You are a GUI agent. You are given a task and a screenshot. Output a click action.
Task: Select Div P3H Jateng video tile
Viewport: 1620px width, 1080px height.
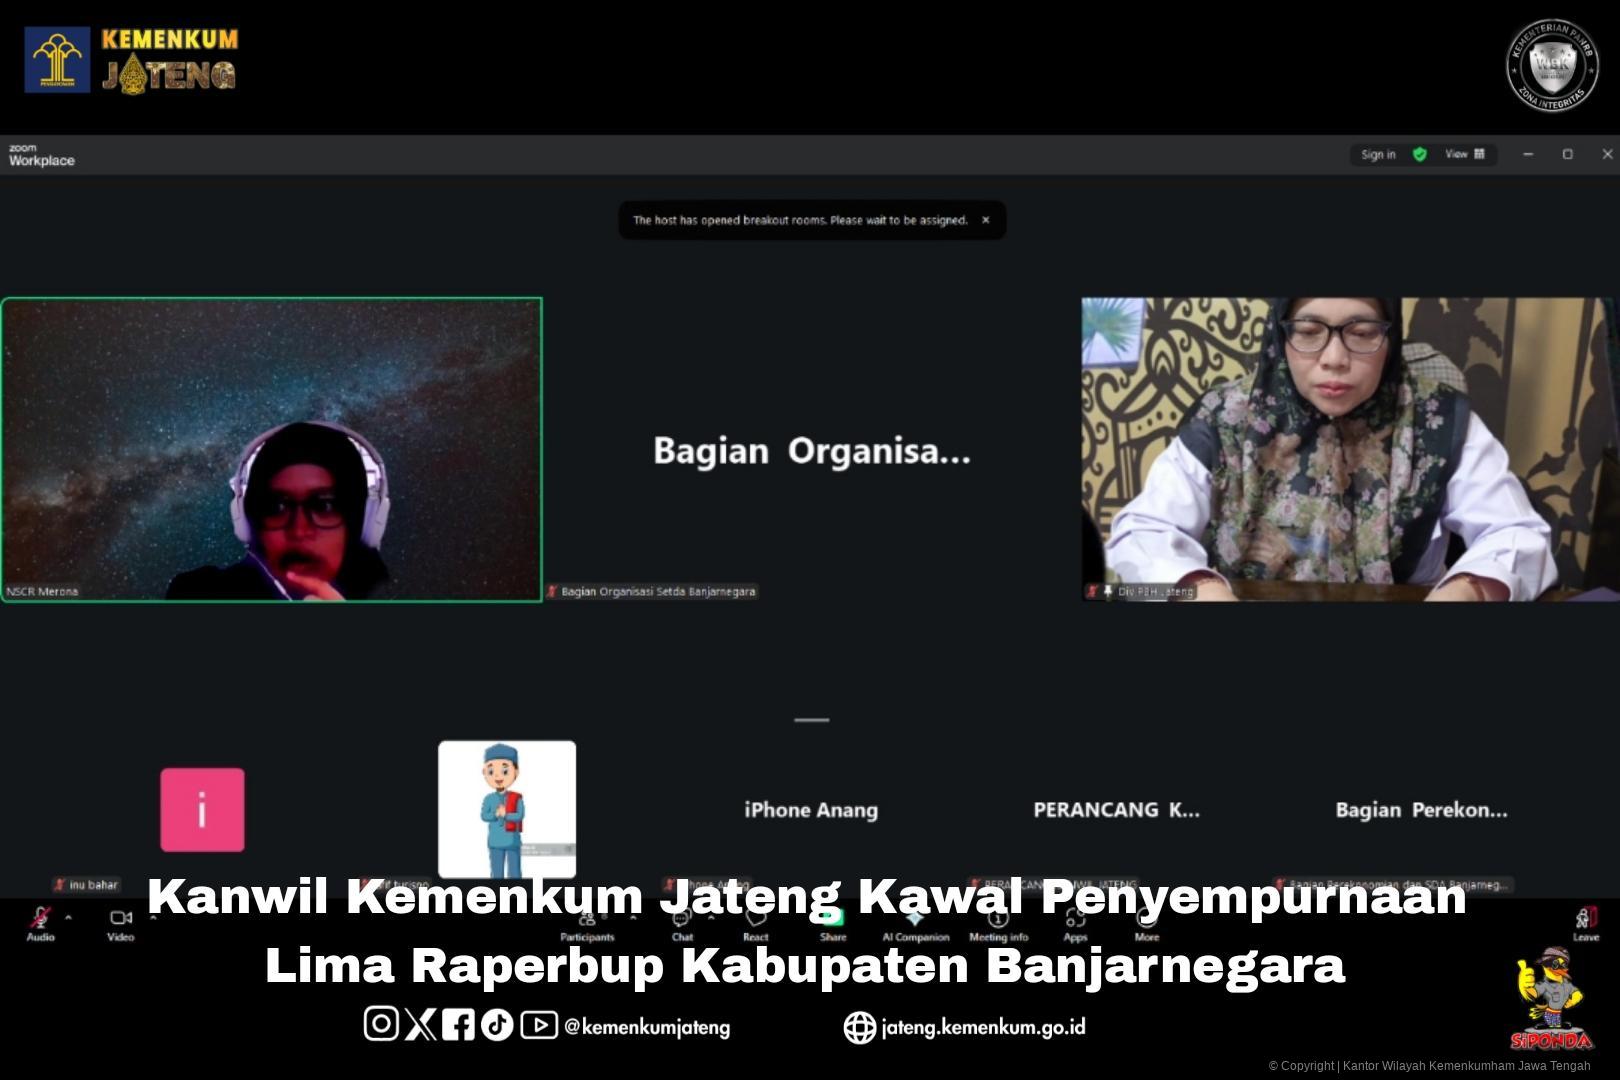tap(1348, 449)
